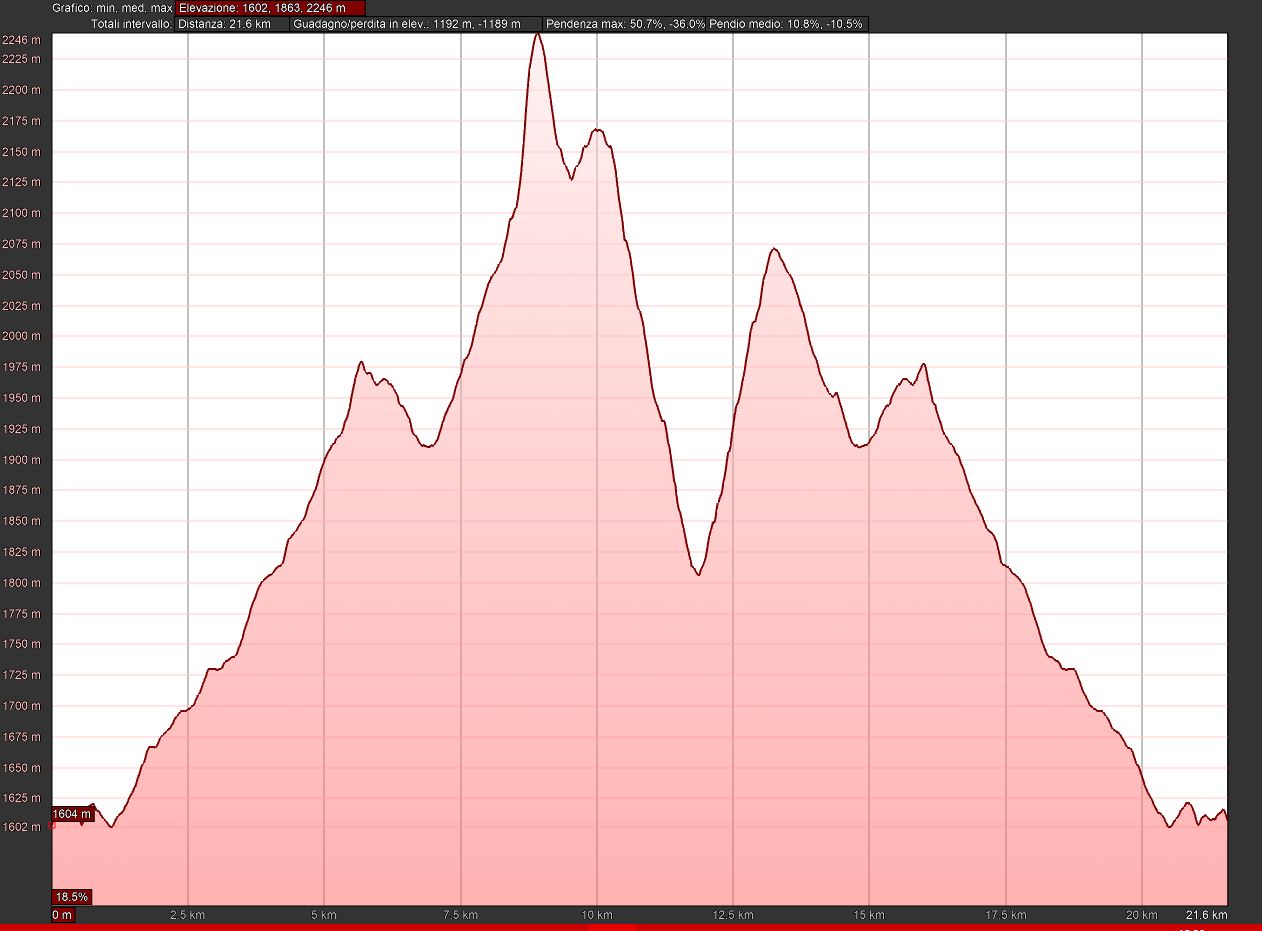Image resolution: width=1262 pixels, height=931 pixels.
Task: Click the 1800 m elevation axis label
Action: click(21, 583)
